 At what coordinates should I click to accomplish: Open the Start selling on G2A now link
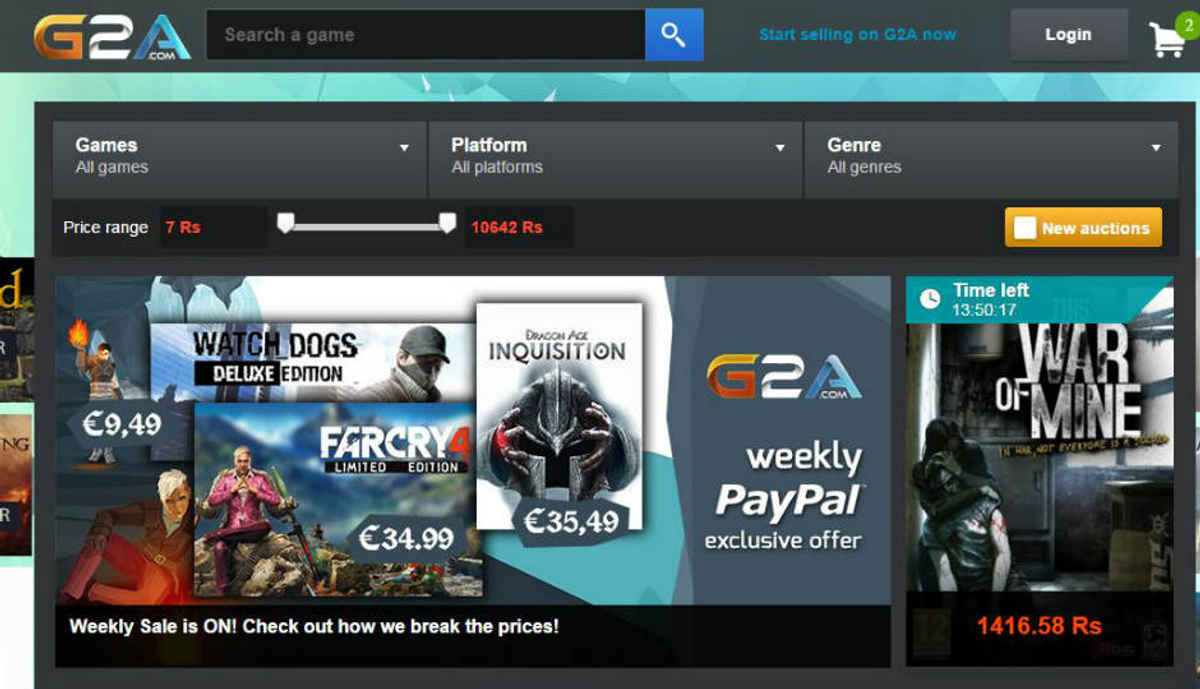[857, 34]
